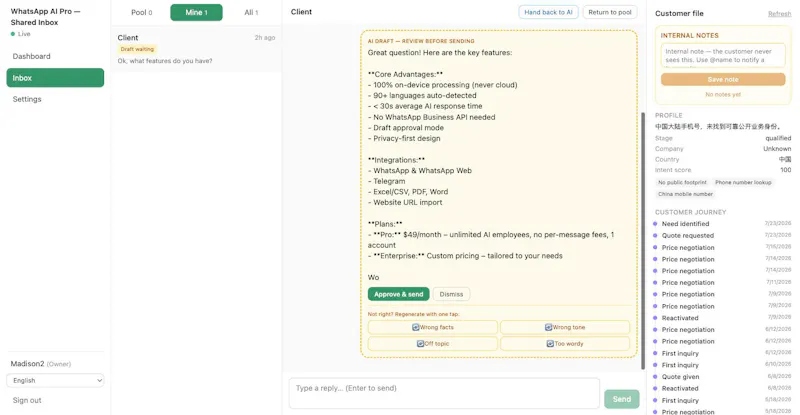Click the Wrong facts regenerate icon
The image size is (800, 415).
click(415, 327)
